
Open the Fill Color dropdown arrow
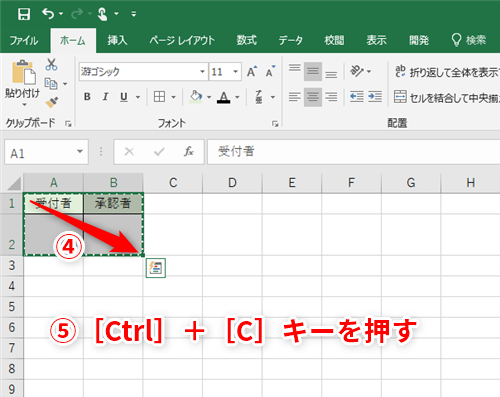(x=209, y=97)
